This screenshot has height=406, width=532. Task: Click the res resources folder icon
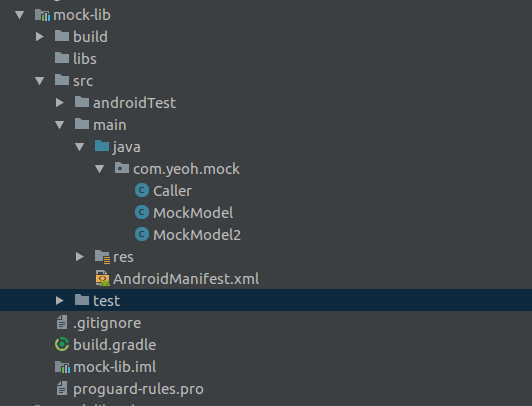tap(102, 257)
